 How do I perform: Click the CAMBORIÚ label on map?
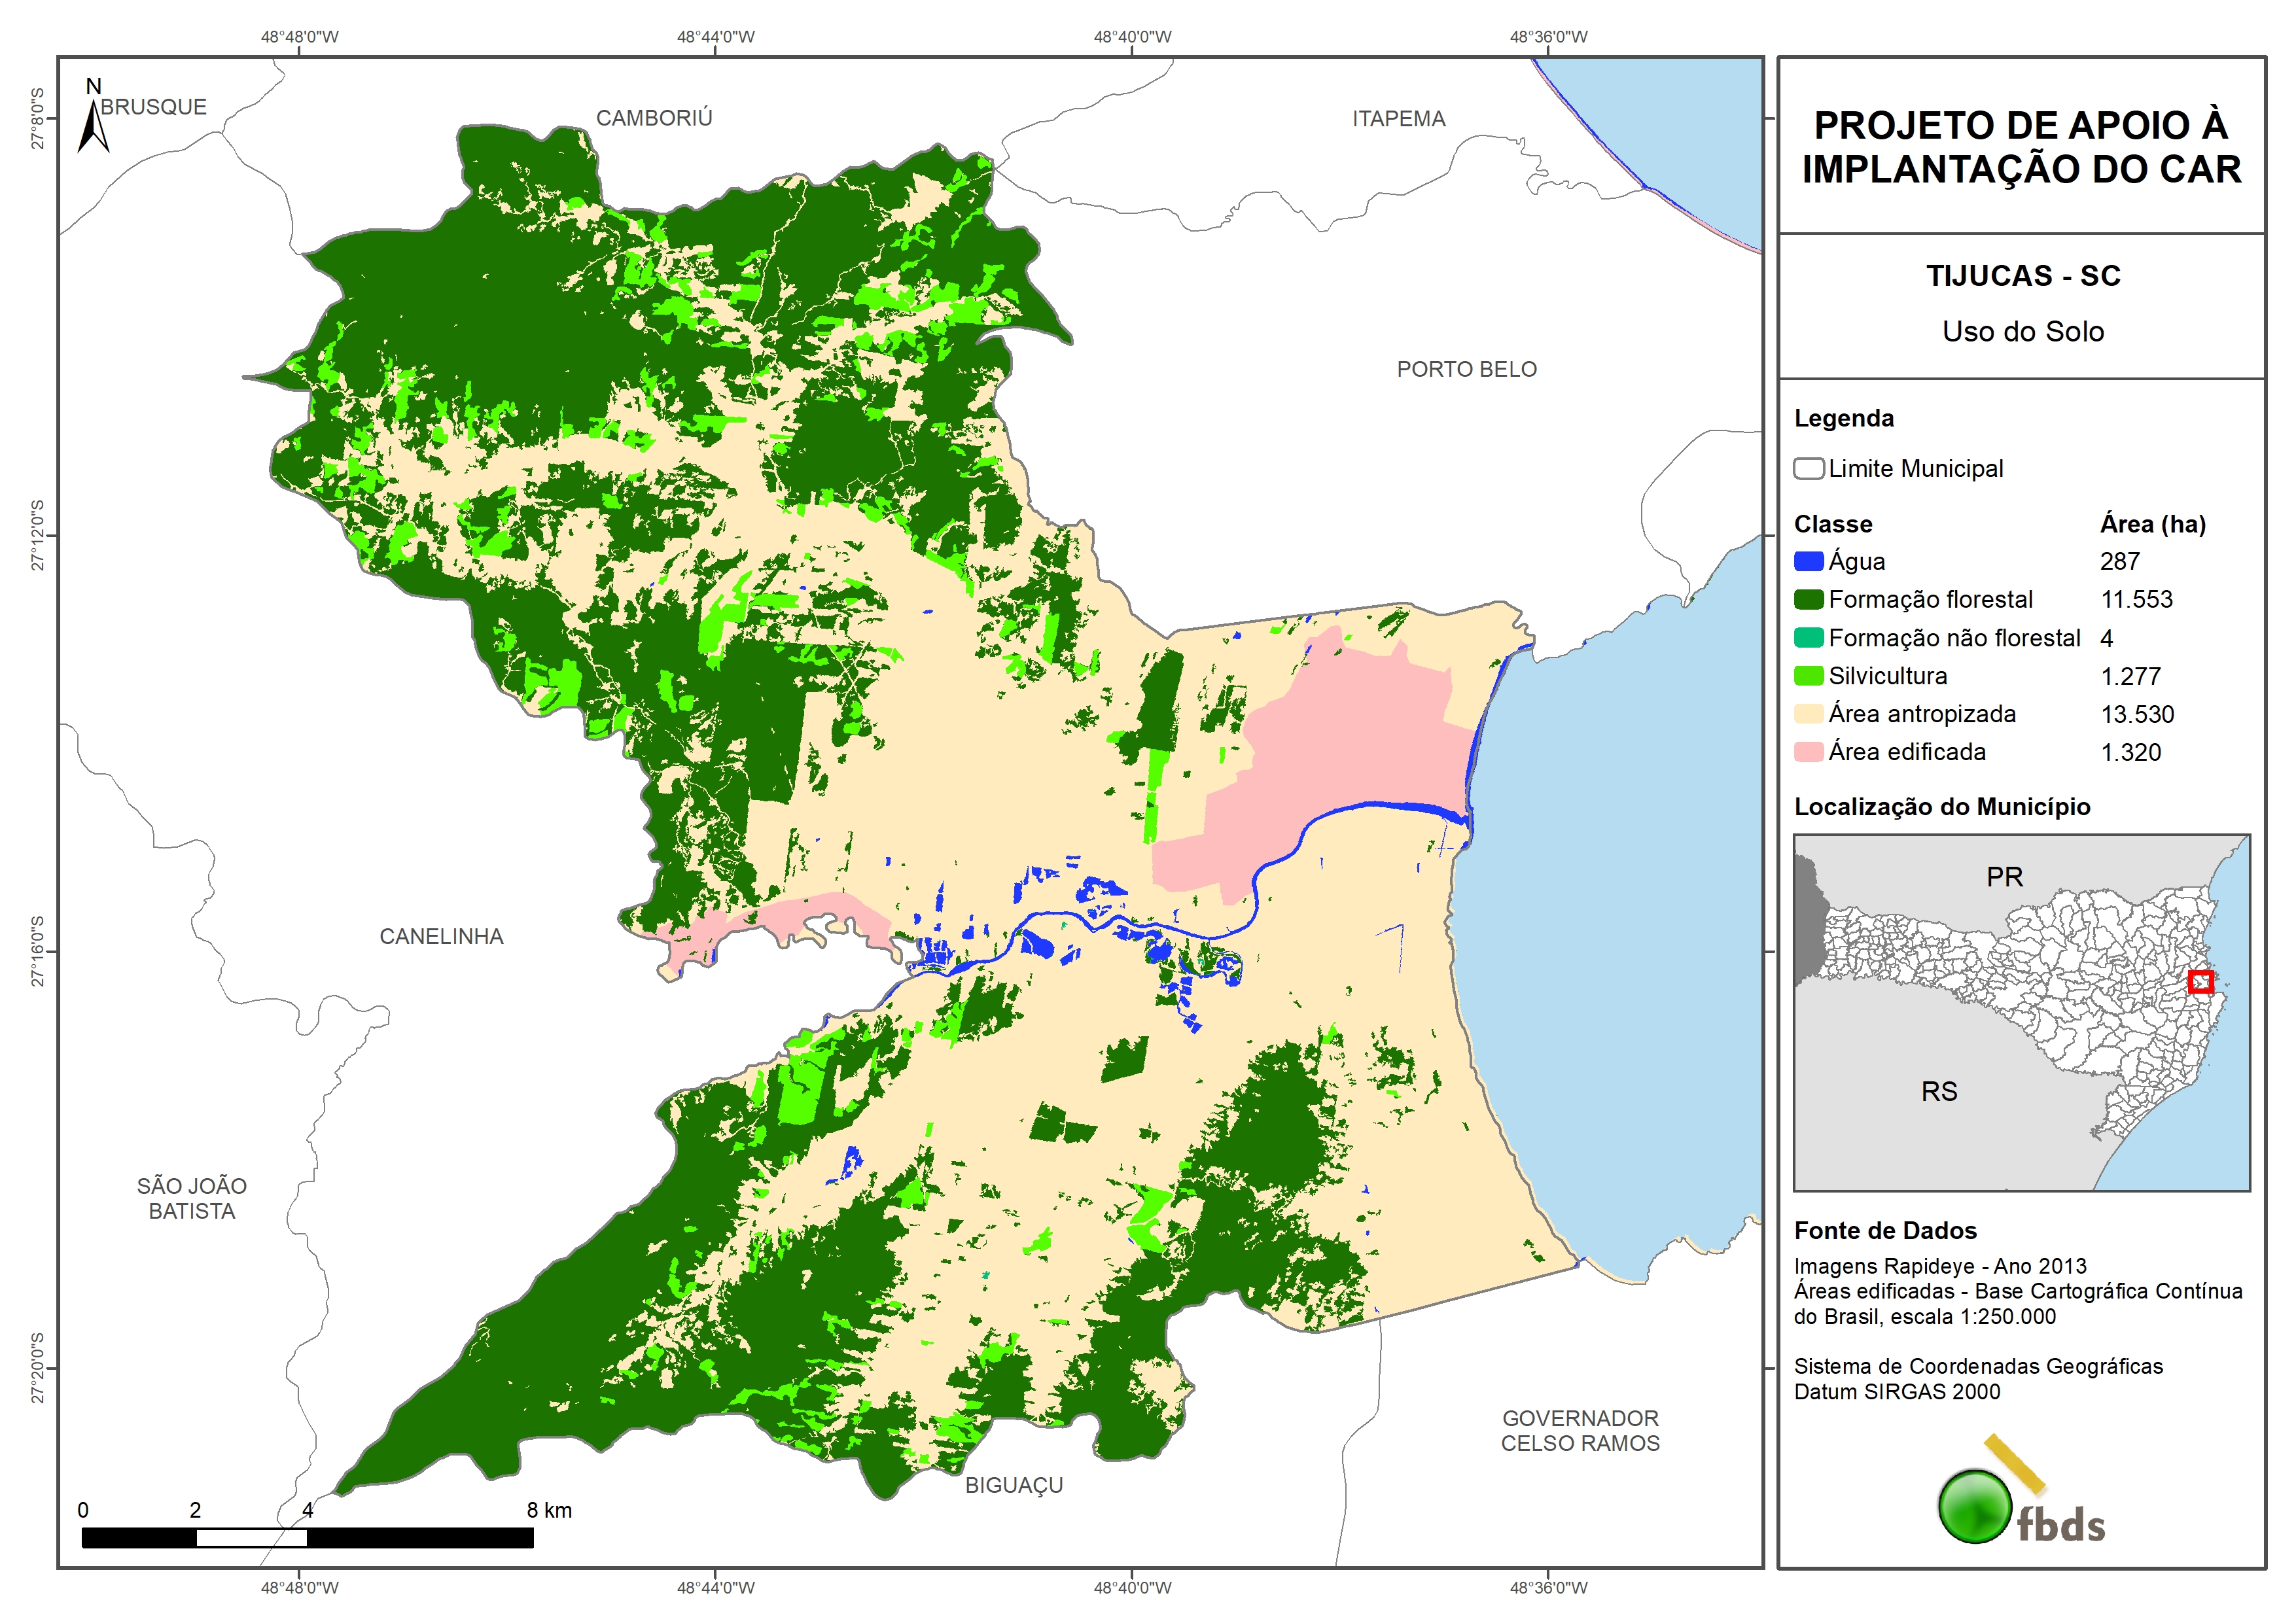point(654,118)
